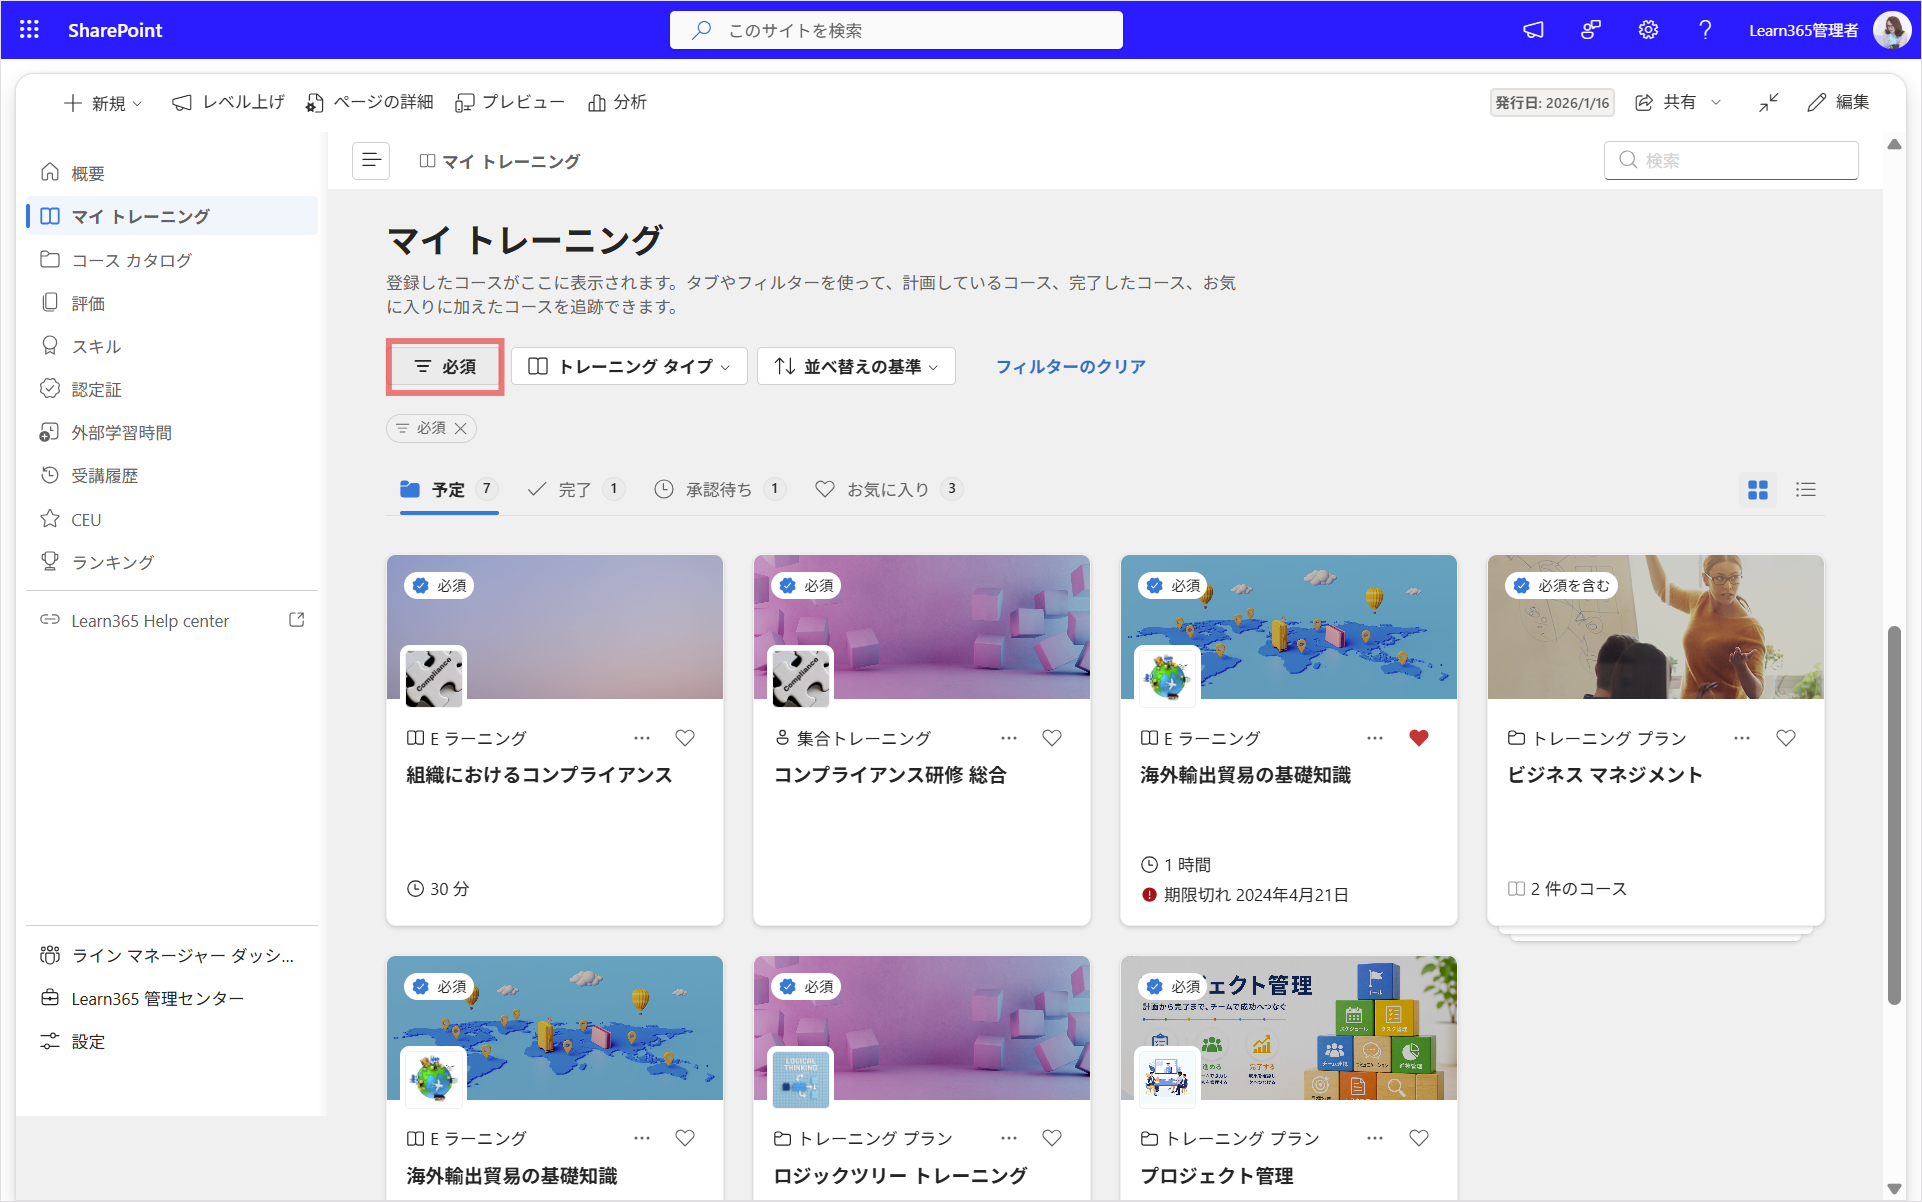The height and width of the screenshot is (1202, 1922).
Task: Favorite the プロジェクト管理 training plan
Action: pos(1419,1138)
